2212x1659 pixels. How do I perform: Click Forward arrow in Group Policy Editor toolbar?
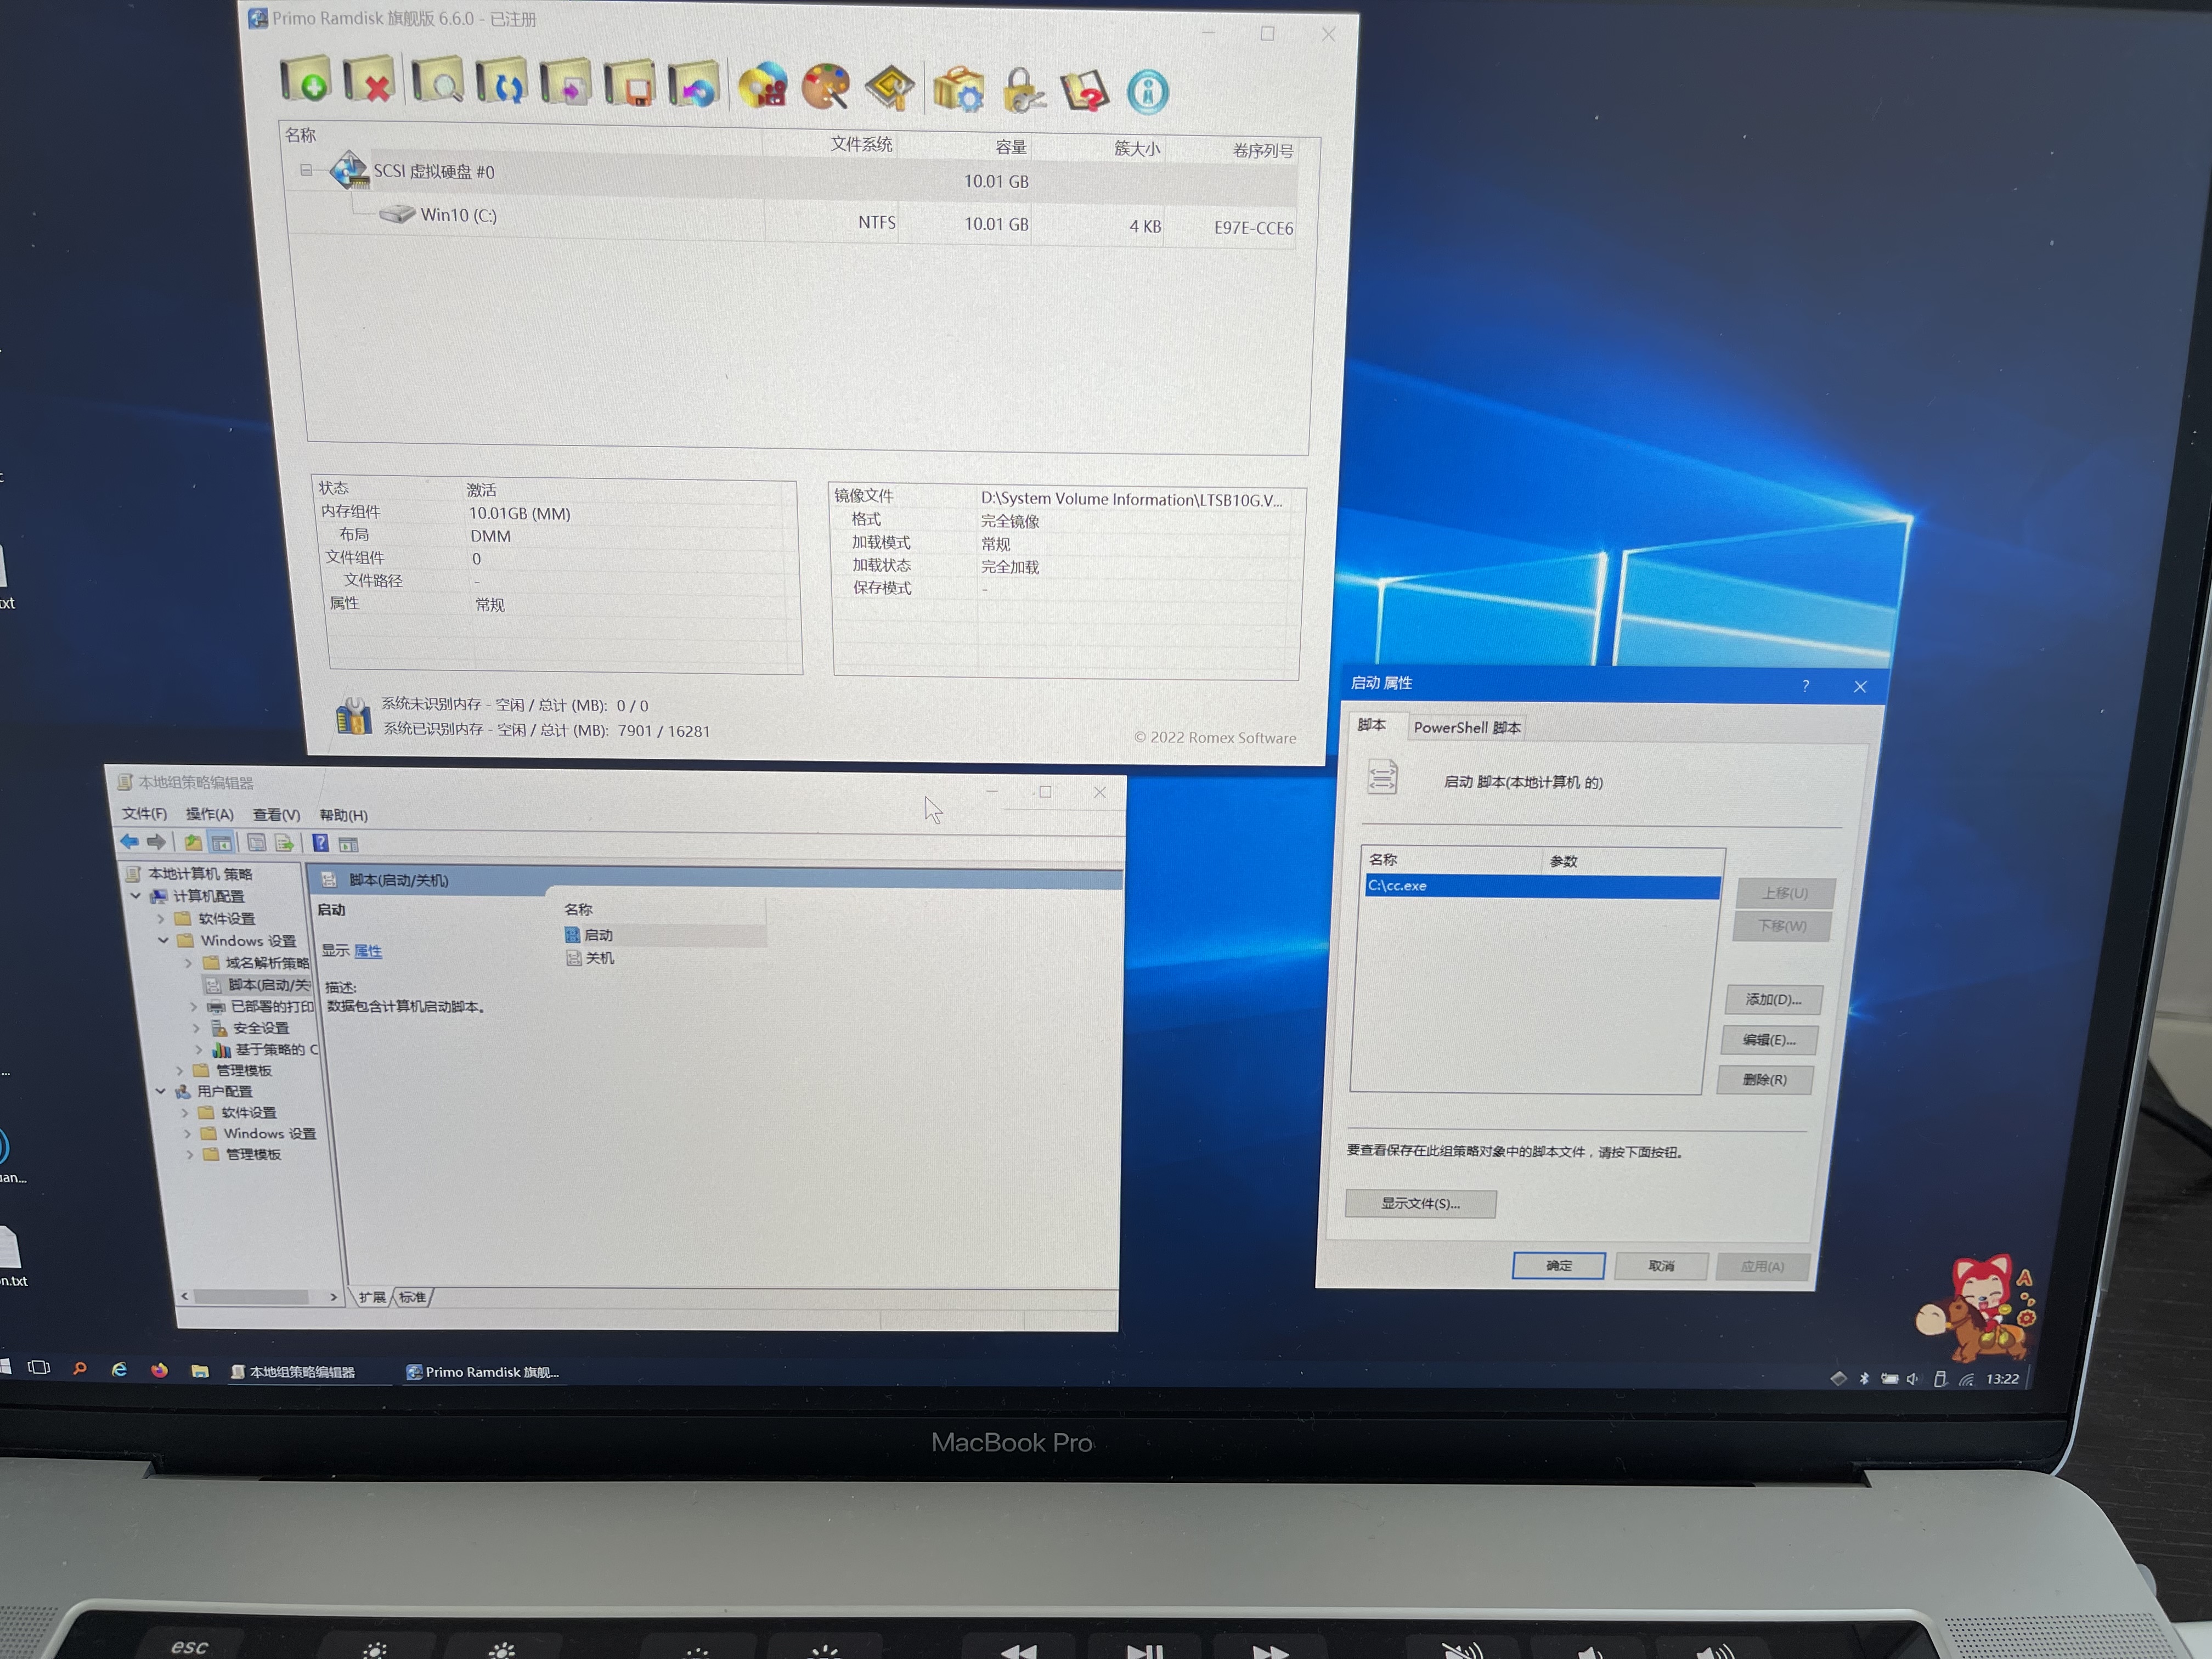156,841
